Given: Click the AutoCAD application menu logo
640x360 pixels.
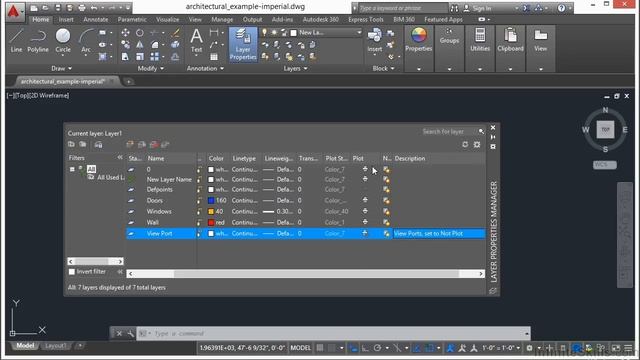Looking at the screenshot, I should [13, 11].
